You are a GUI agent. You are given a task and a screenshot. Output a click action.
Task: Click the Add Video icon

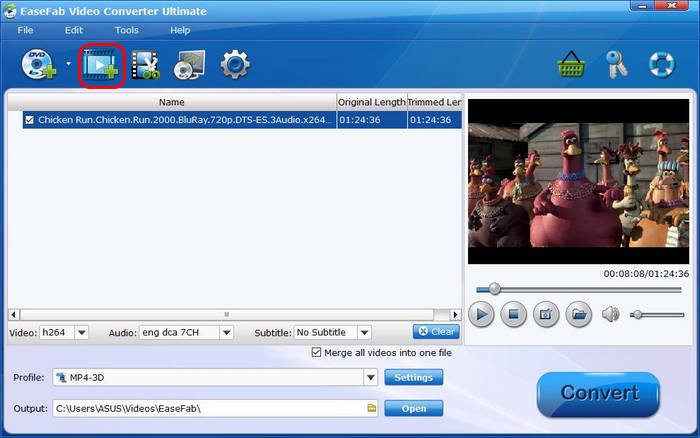(101, 66)
